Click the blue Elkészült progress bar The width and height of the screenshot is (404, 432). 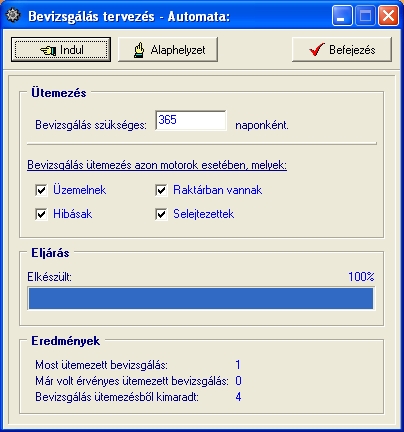pos(201,299)
